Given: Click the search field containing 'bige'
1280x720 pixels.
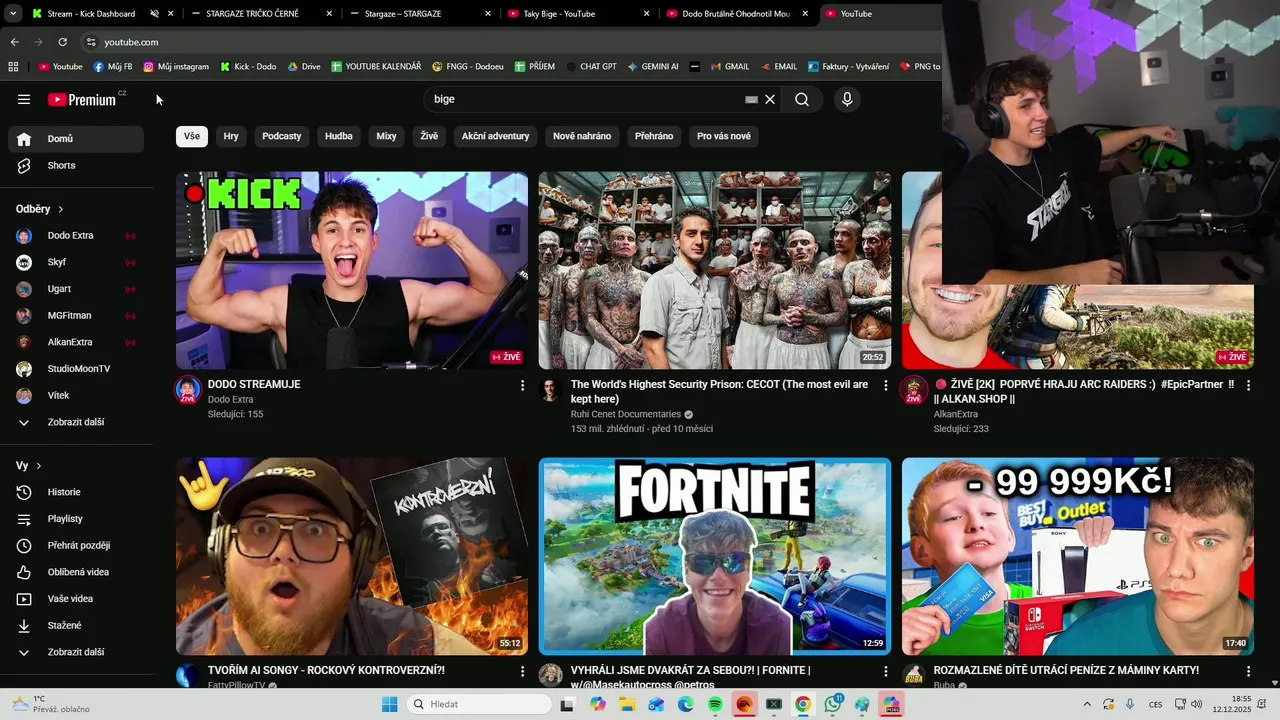Looking at the screenshot, I should pos(588,99).
